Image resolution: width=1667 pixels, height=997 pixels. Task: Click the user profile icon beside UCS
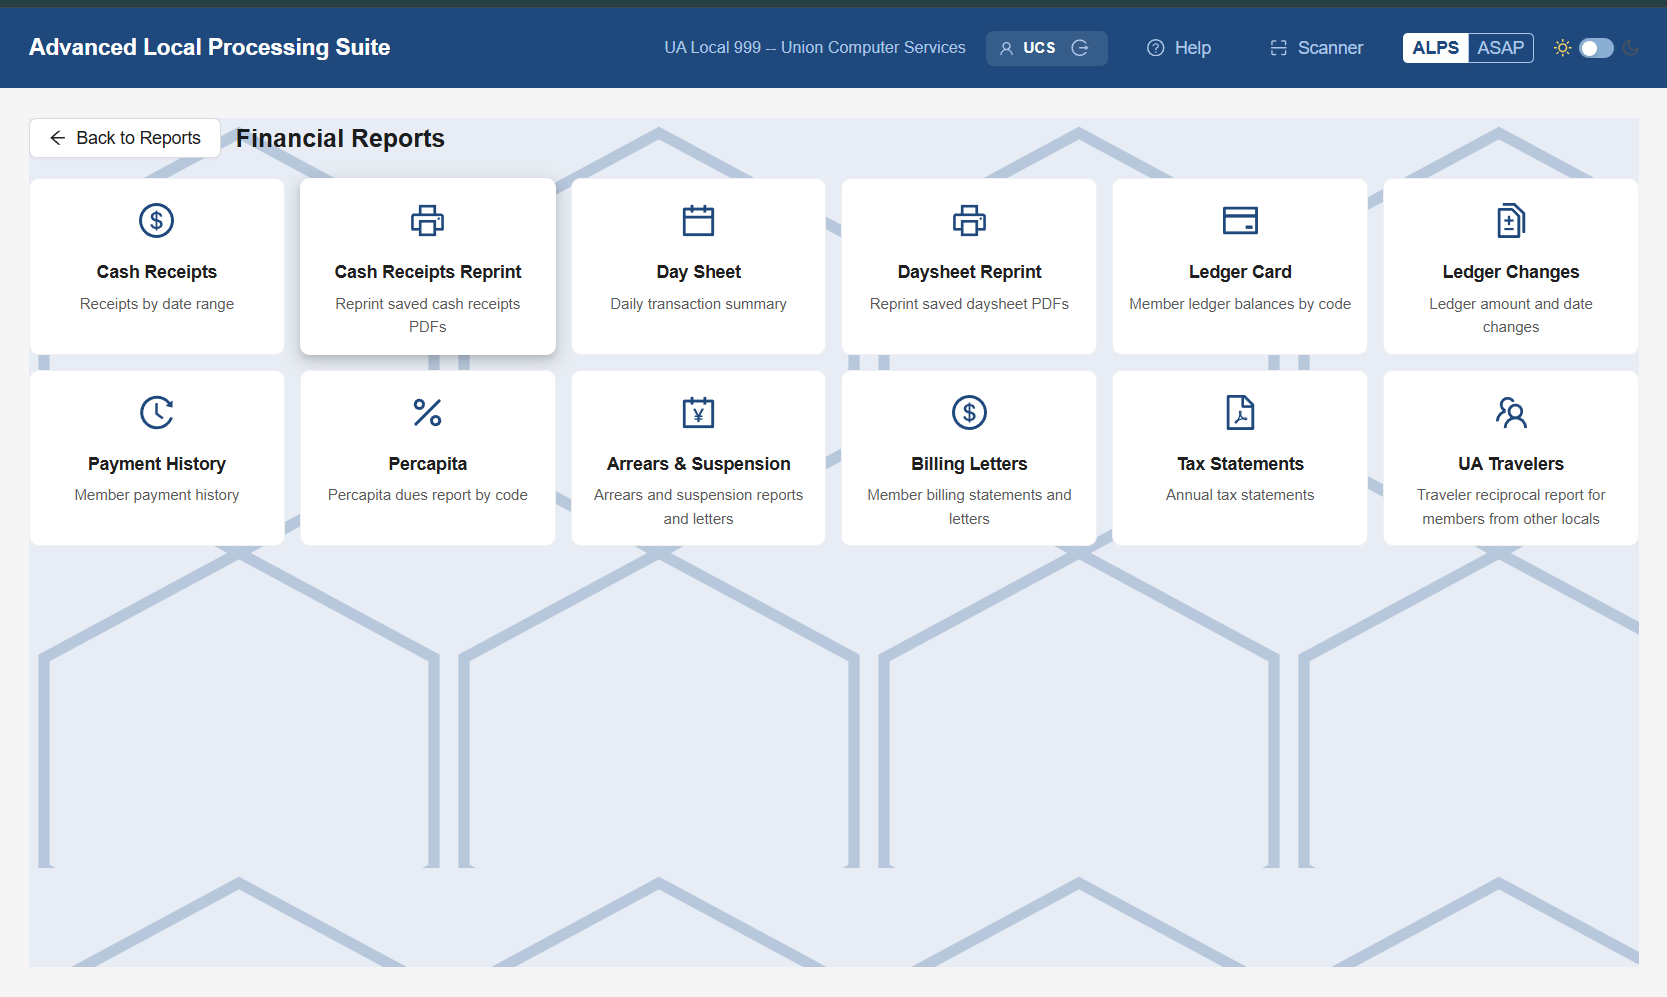[1006, 48]
